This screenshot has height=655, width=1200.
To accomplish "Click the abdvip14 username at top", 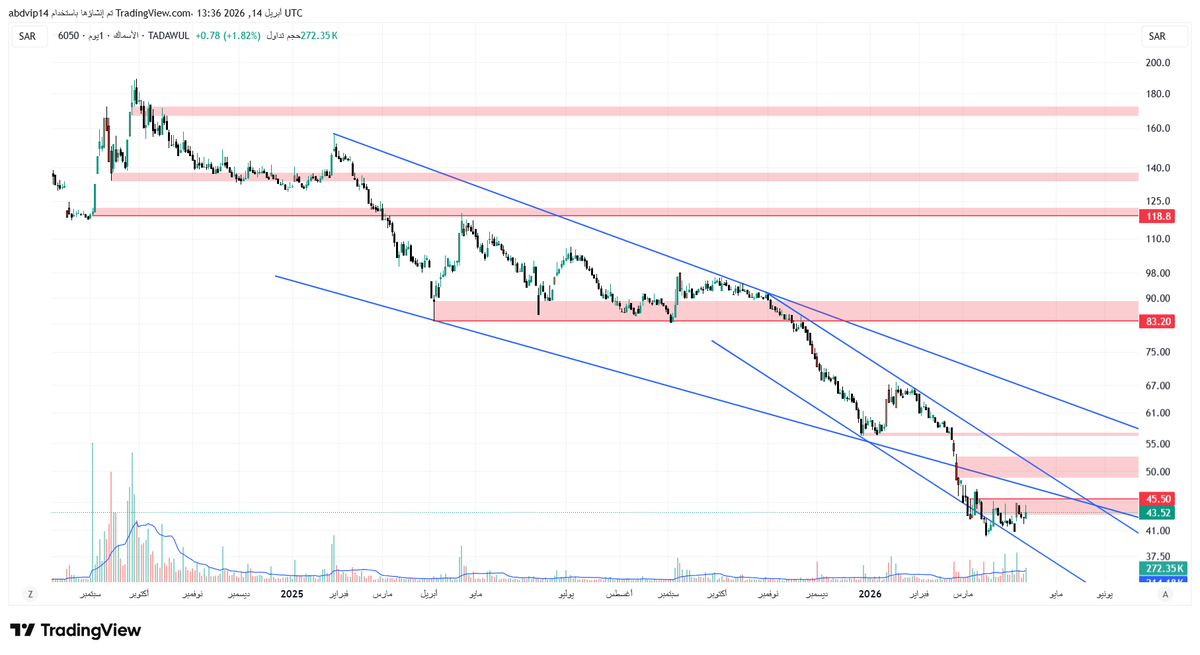I will coord(26,12).
